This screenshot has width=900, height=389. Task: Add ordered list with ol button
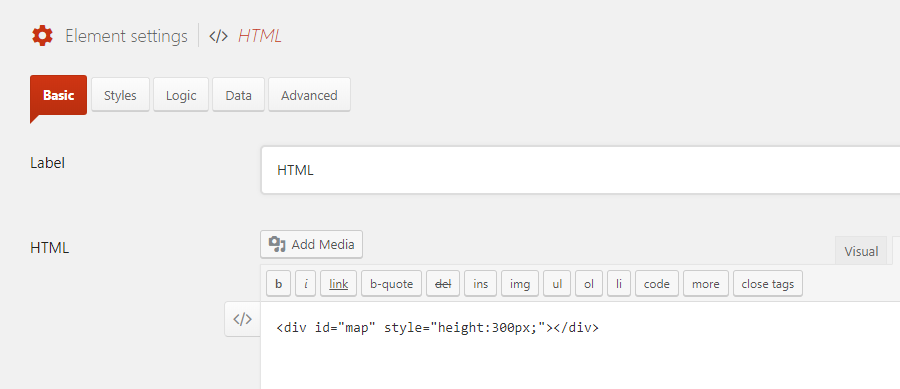pyautogui.click(x=589, y=283)
